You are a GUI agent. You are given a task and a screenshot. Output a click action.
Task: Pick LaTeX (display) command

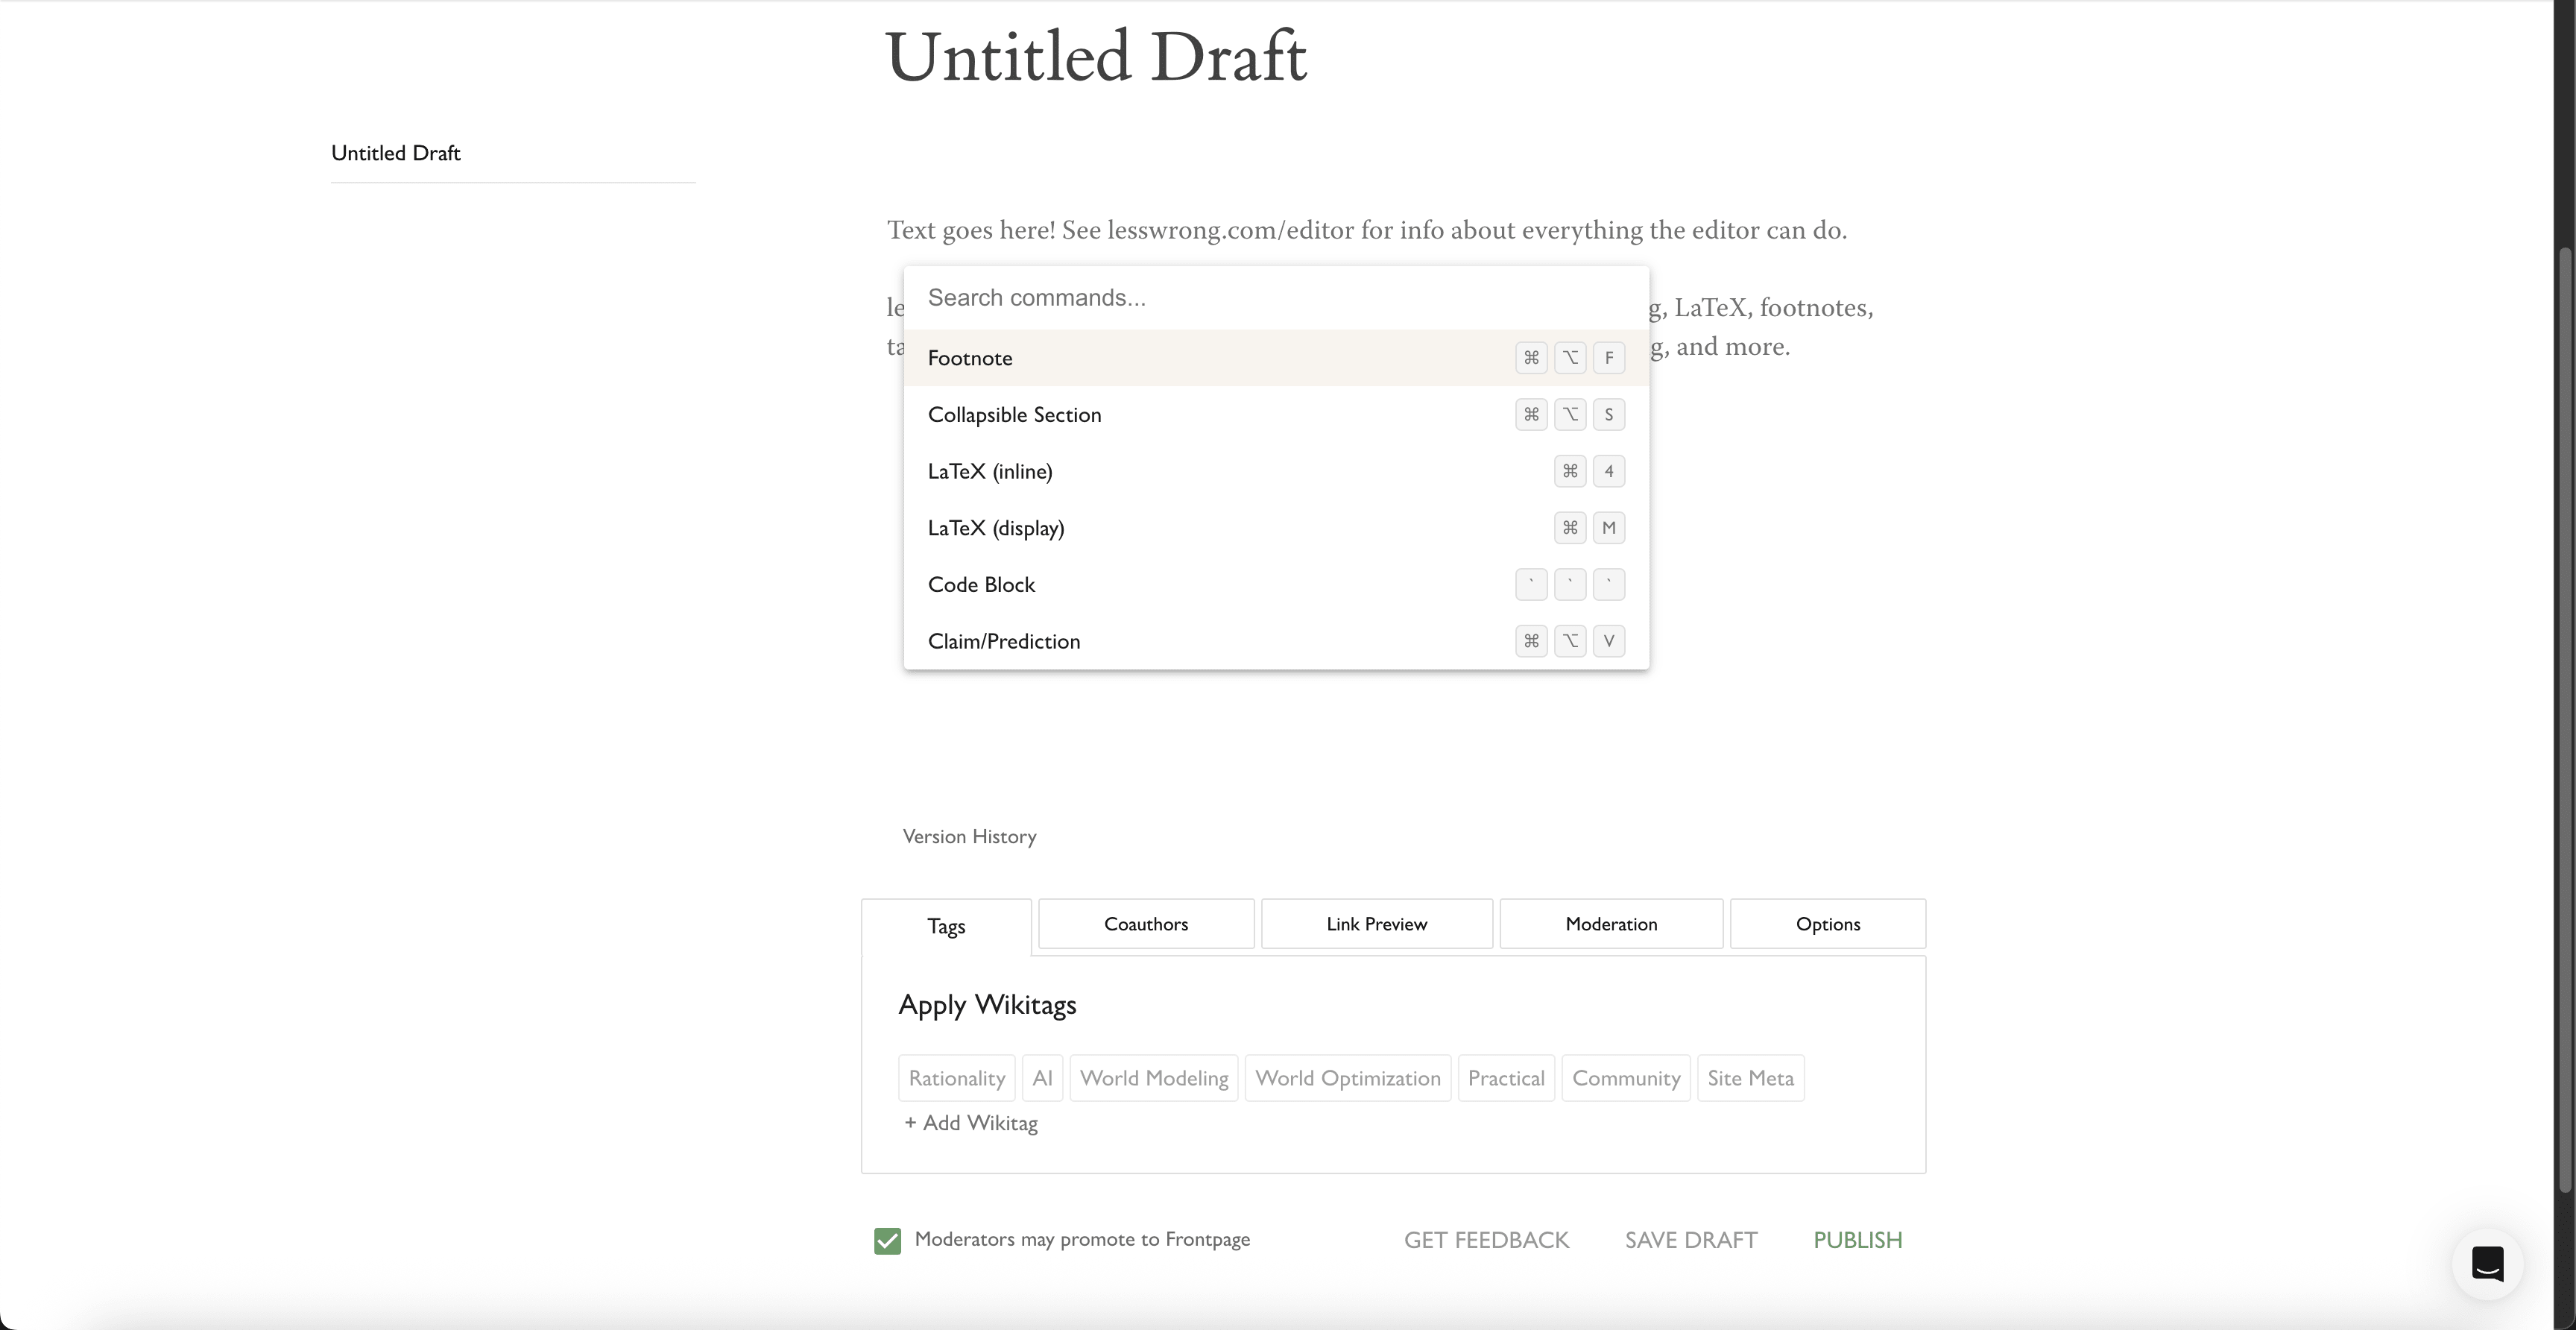(x=995, y=528)
